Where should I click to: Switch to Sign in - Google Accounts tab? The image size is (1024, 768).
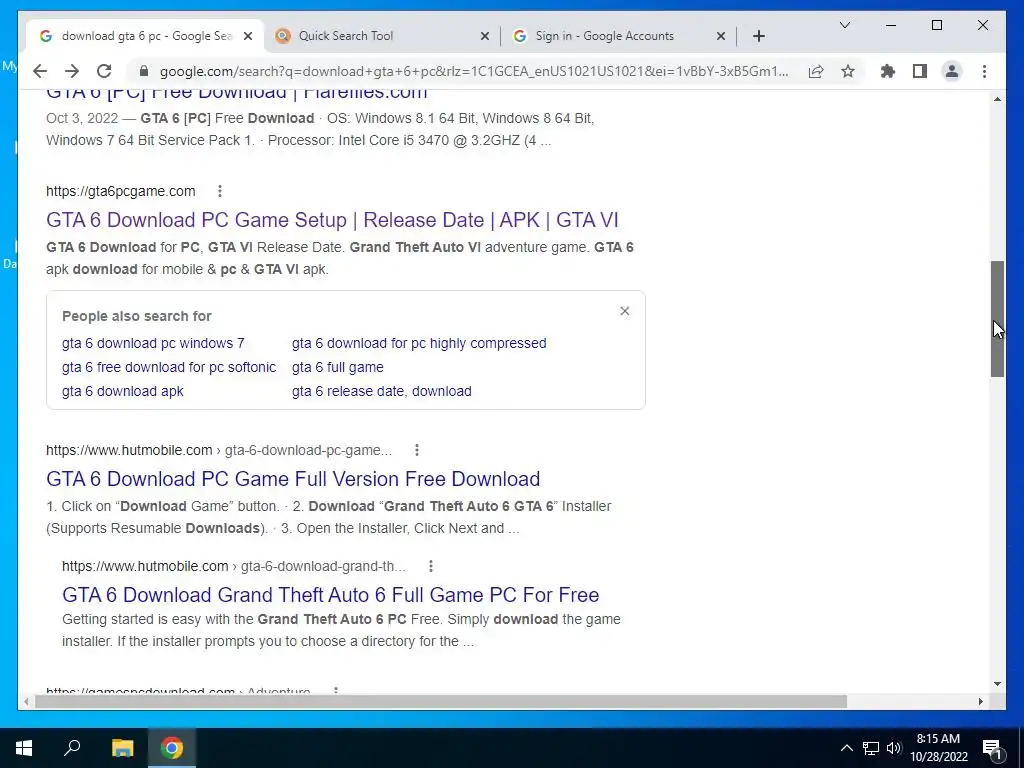point(618,36)
